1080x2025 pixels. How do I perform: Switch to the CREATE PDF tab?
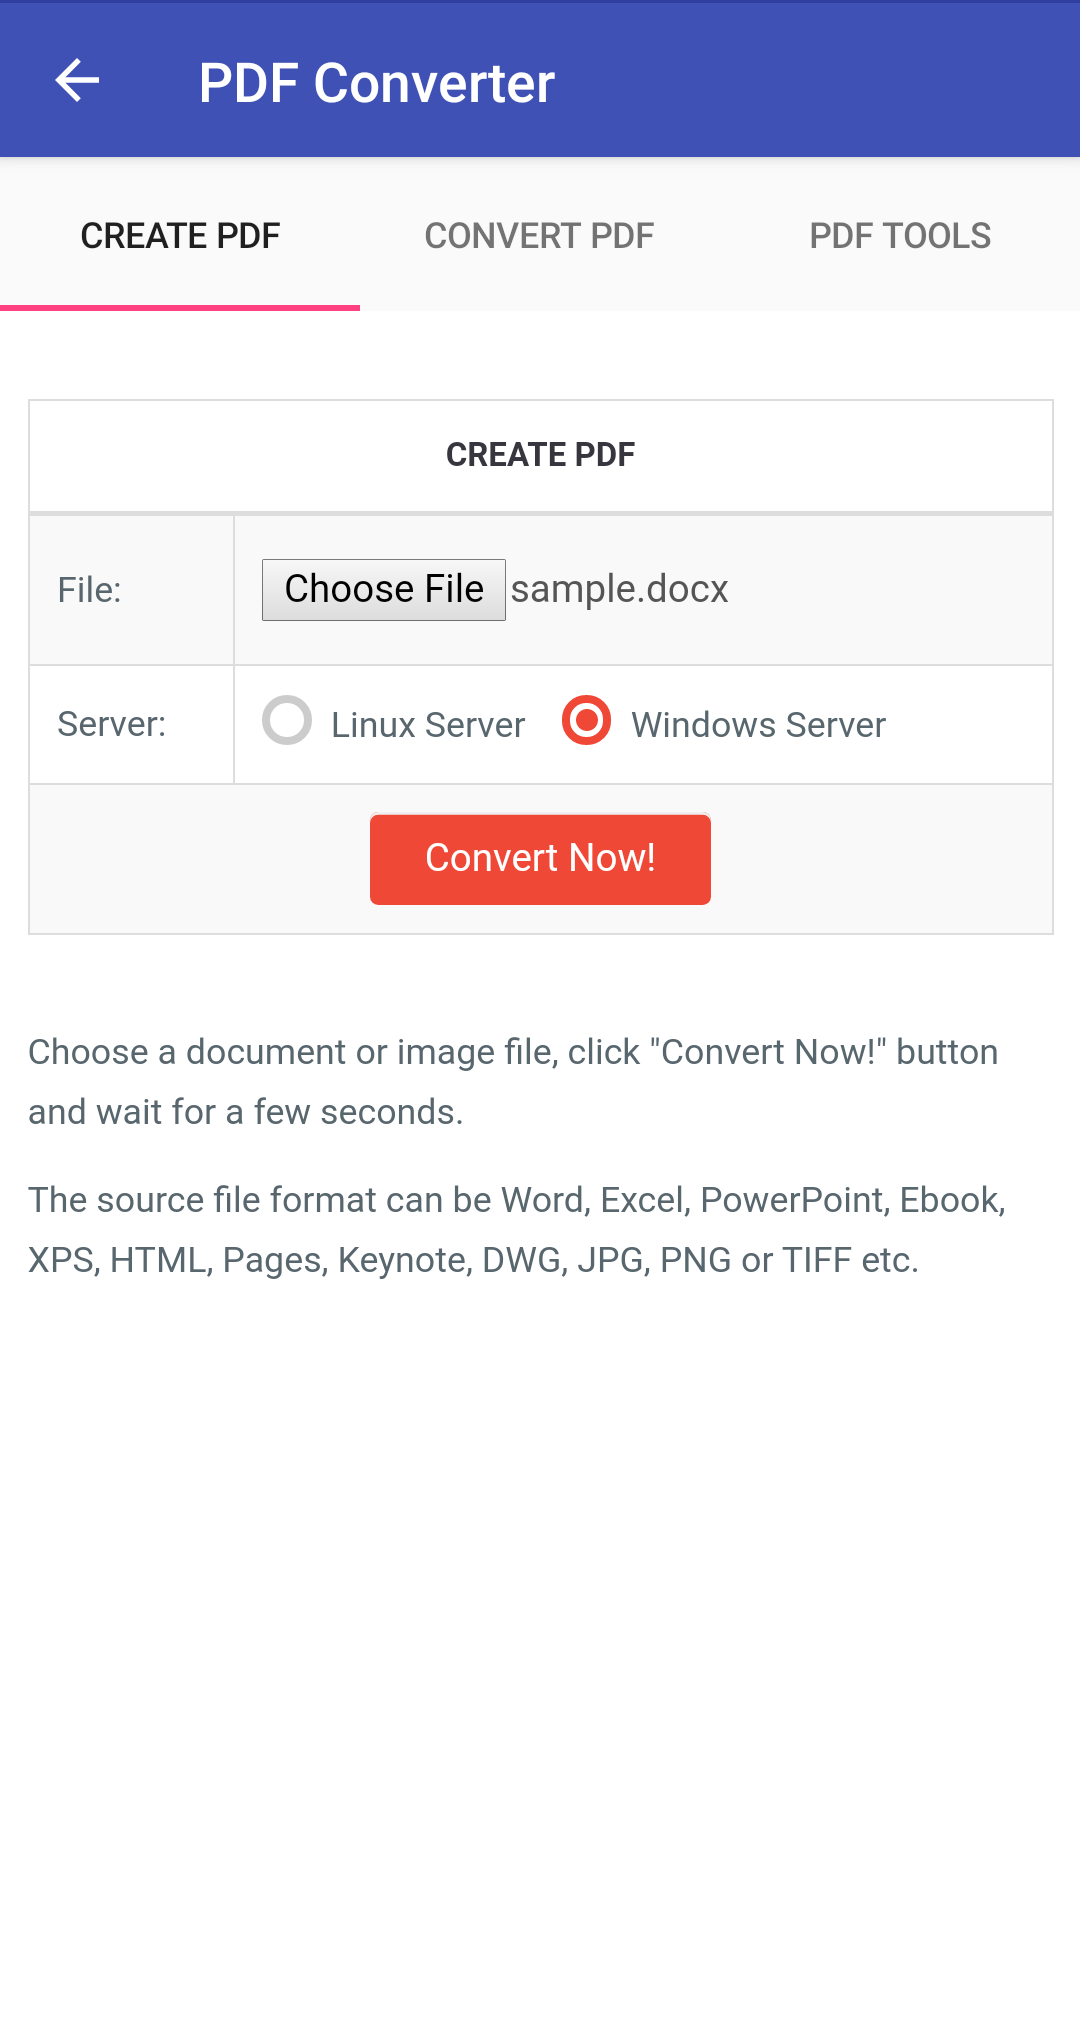pos(180,236)
